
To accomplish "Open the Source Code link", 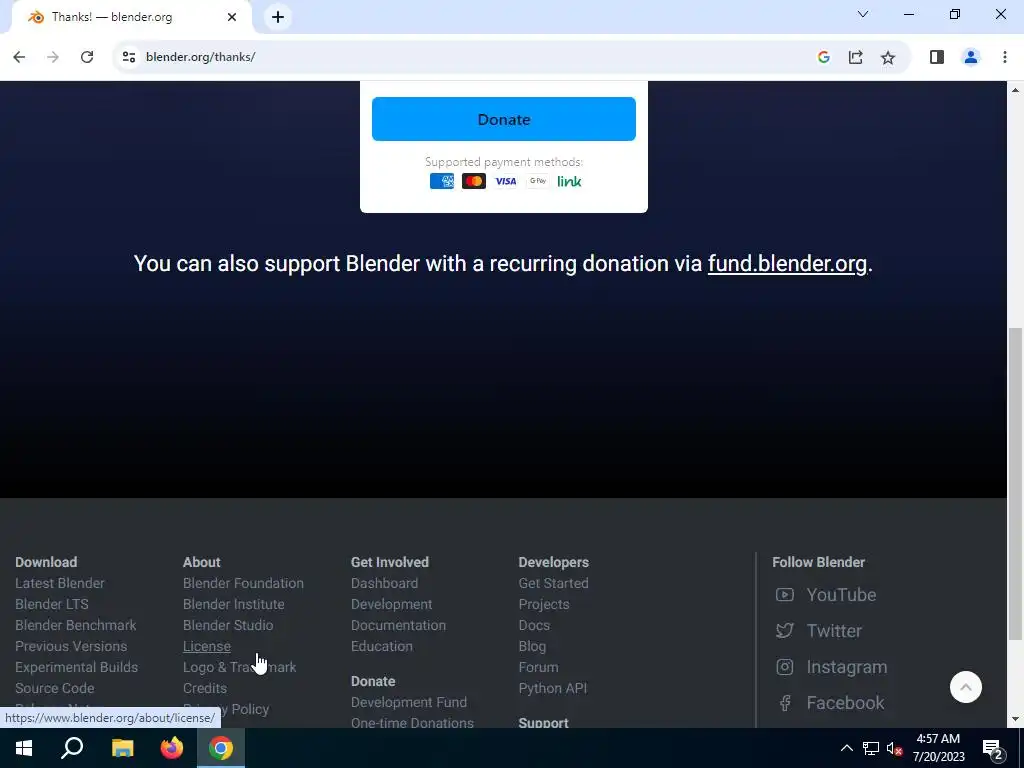I will 55,688.
